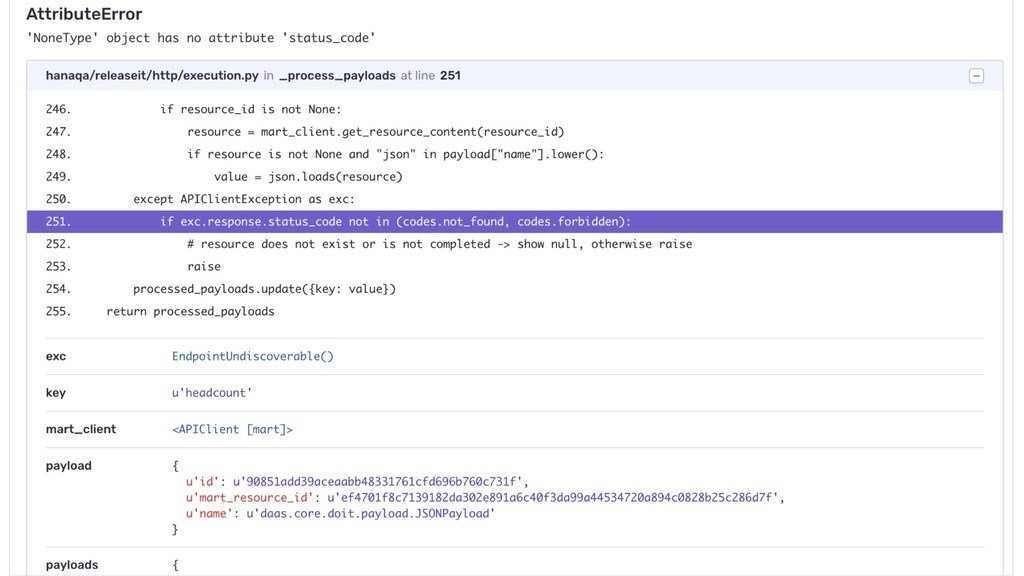
Task: Select highlighted line 251 of code
Action: (515, 221)
